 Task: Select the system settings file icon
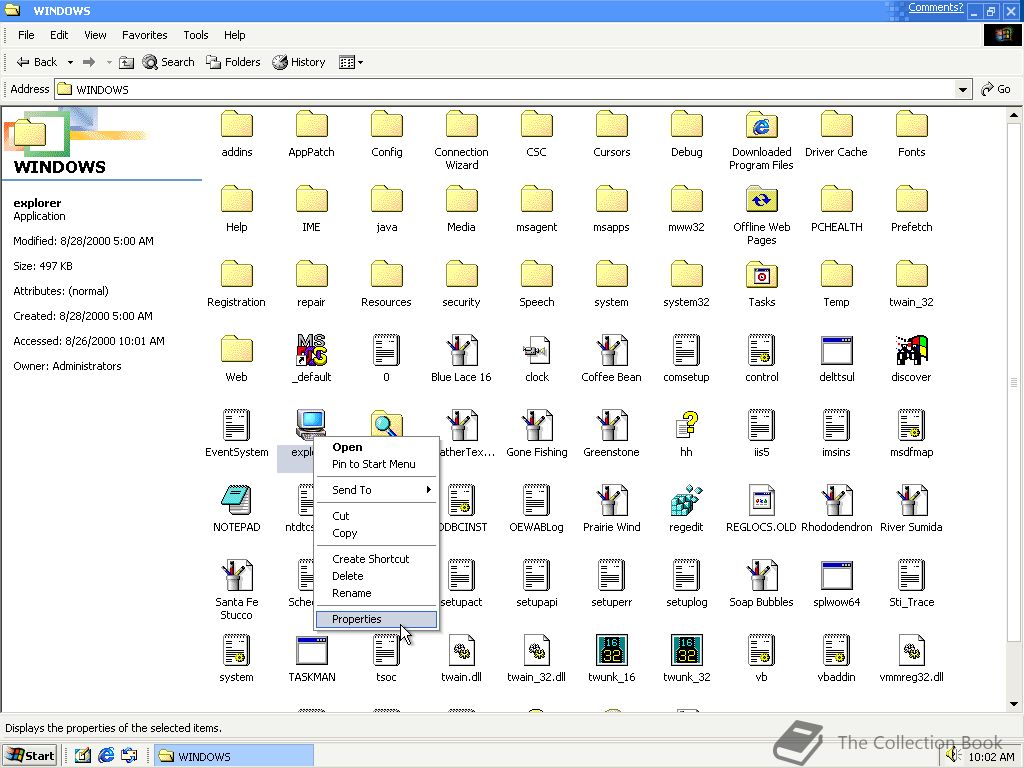(x=236, y=651)
